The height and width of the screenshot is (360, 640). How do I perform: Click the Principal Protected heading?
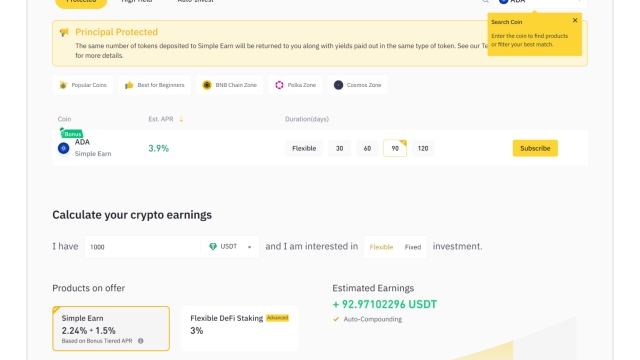[116, 32]
